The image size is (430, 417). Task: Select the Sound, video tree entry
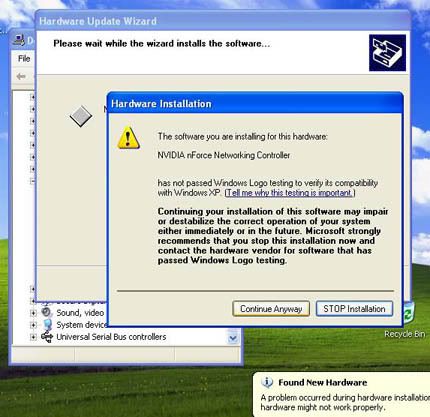[x=80, y=313]
